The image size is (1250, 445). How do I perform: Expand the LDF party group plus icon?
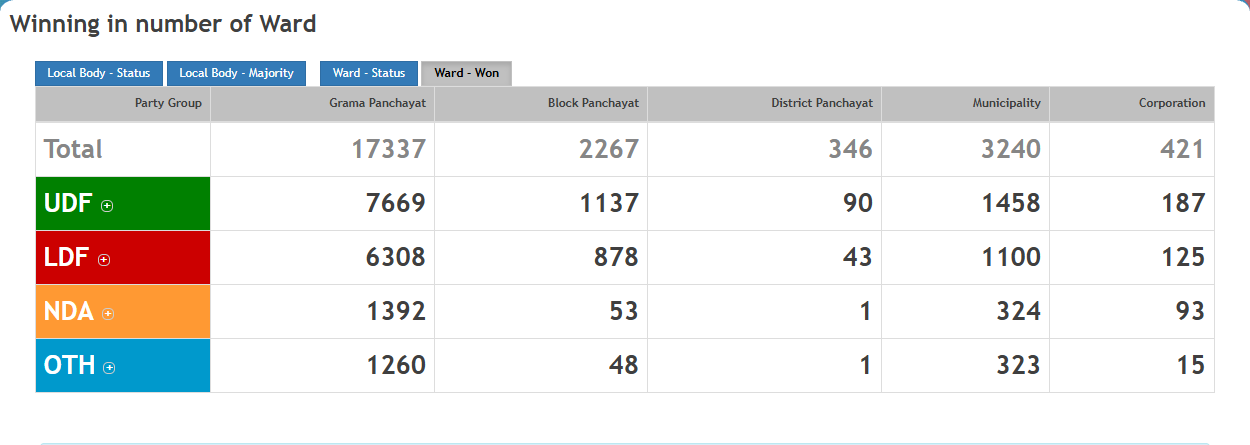[104, 260]
